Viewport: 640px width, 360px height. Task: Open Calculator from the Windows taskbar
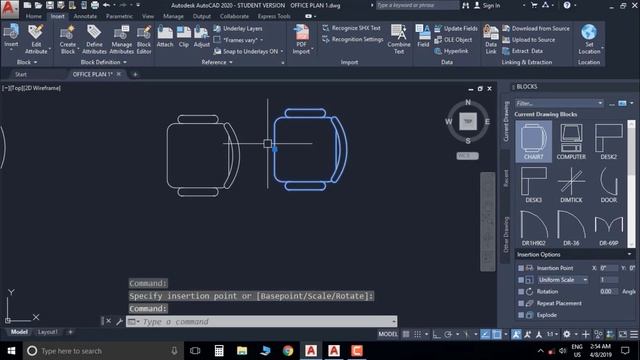coord(219,351)
